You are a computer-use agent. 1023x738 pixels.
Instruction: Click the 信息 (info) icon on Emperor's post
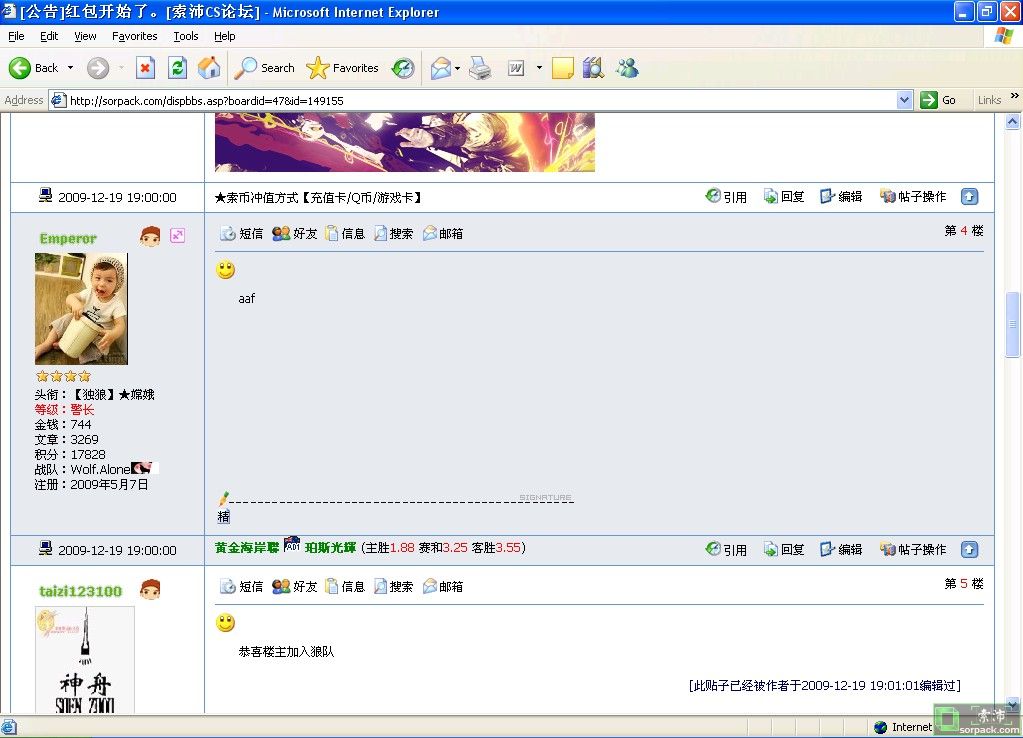click(x=345, y=233)
